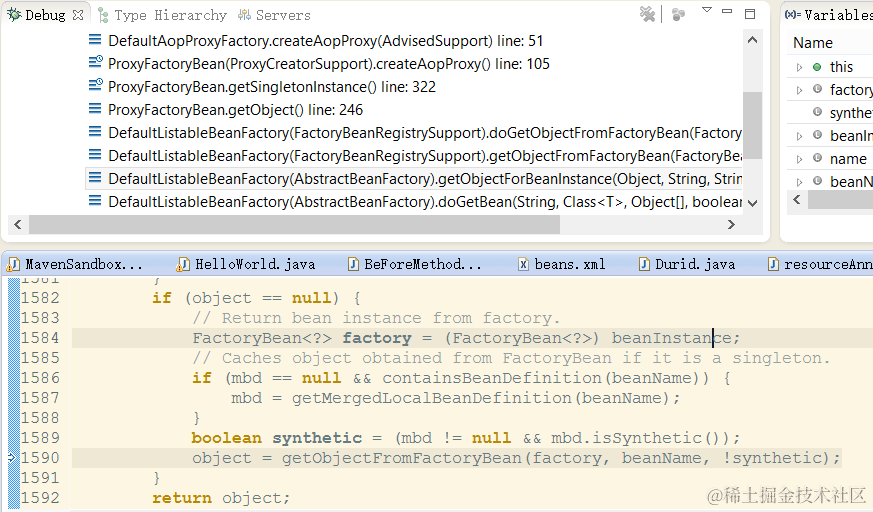
Task: Select stack frame getObjectForBeanInstance
Action: pyautogui.click(x=414, y=179)
